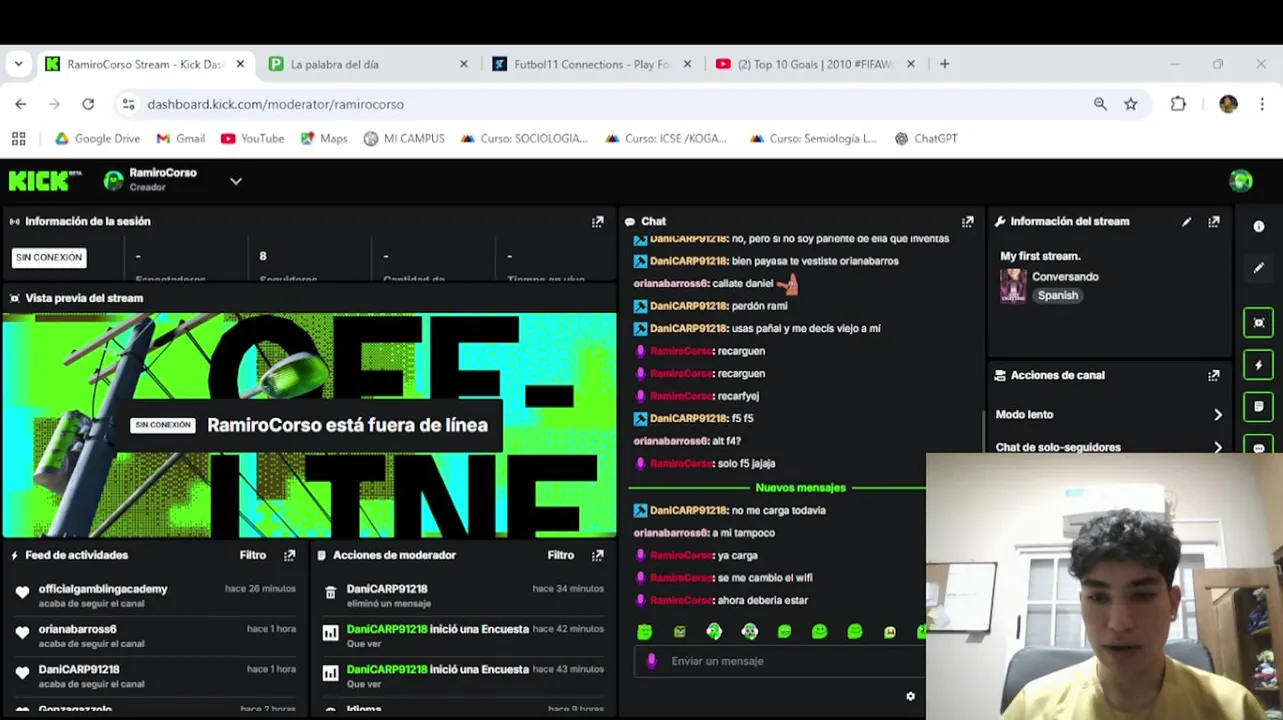Click the zoom magnifier icon in address bar
This screenshot has width=1283, height=720.
click(x=1100, y=104)
